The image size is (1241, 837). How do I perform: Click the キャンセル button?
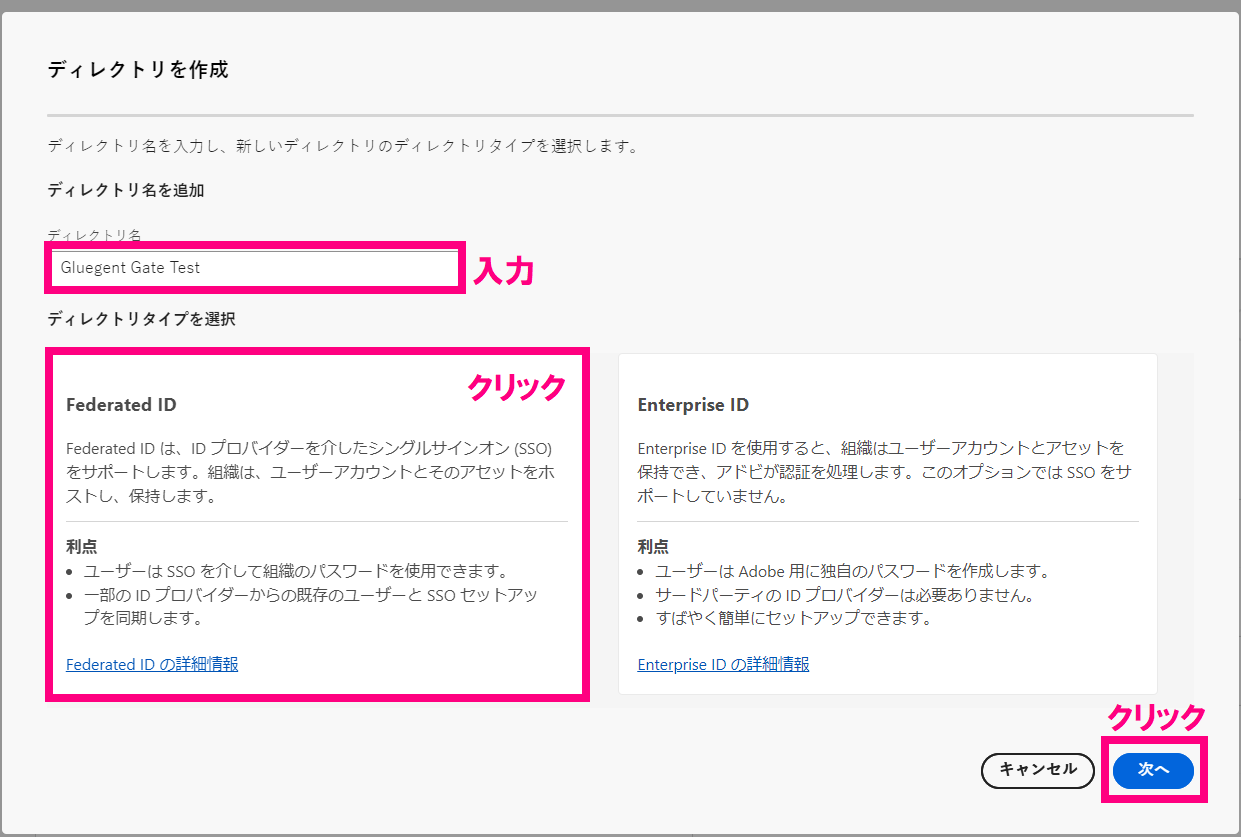click(1038, 770)
